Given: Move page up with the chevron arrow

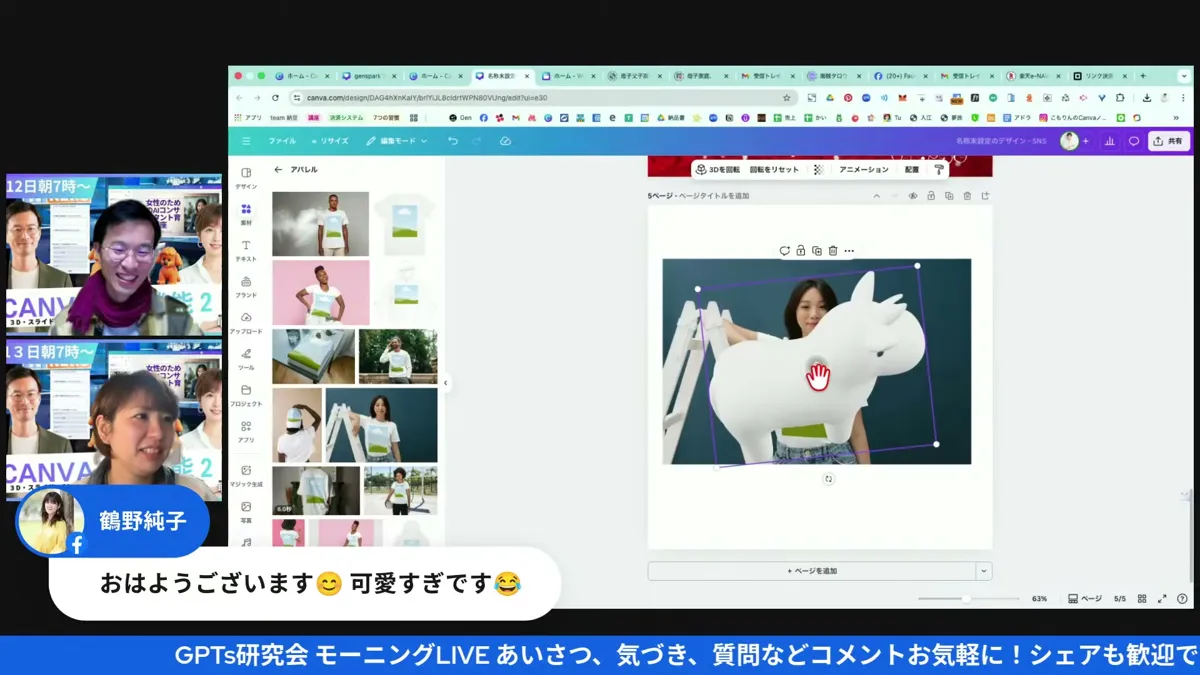Looking at the screenshot, I should pos(877,196).
